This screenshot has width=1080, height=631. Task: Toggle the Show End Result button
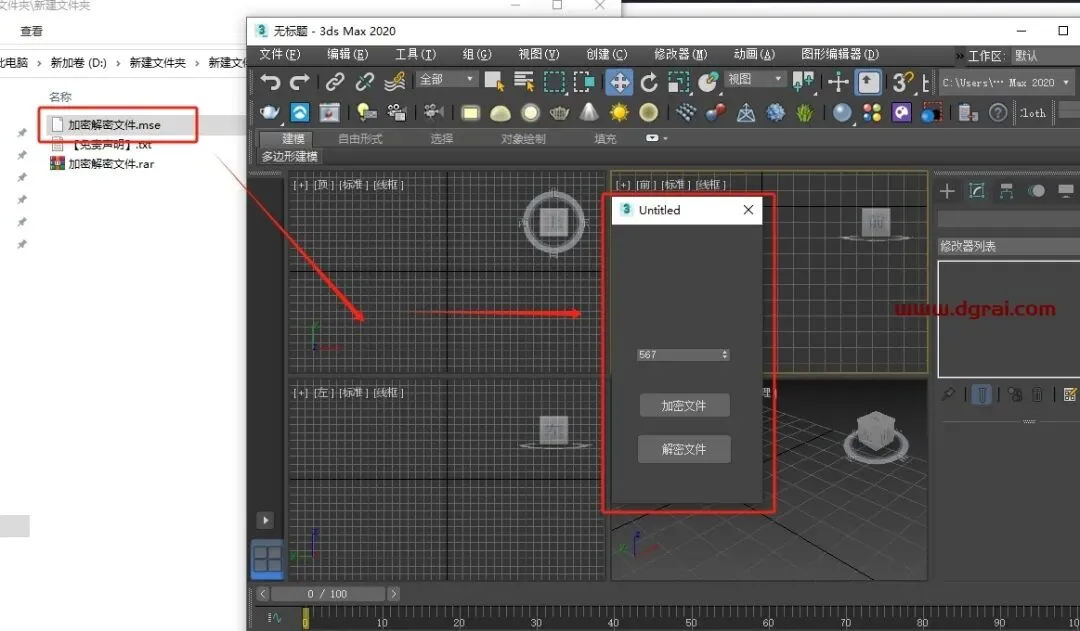coord(982,395)
